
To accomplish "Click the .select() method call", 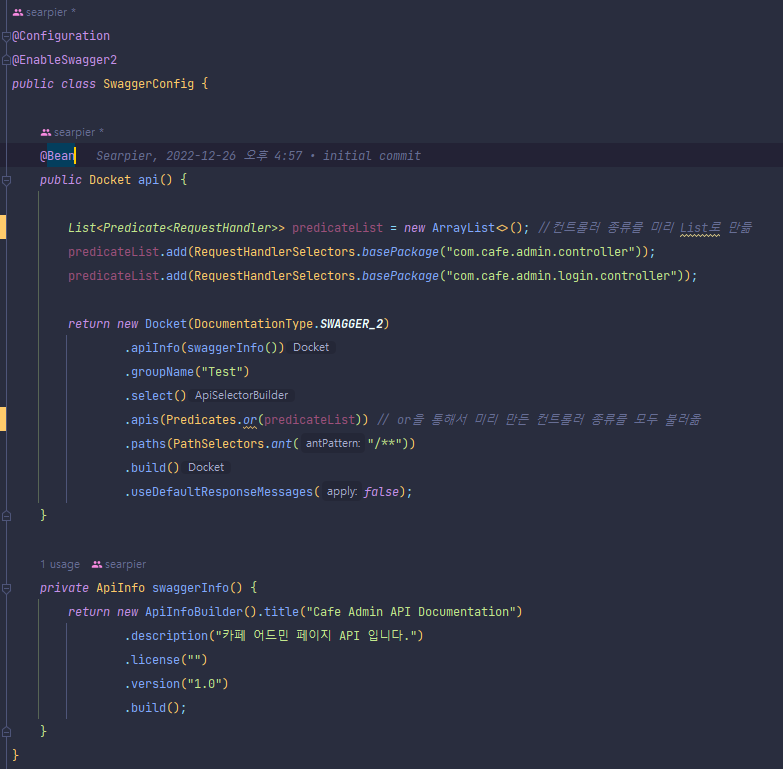I will [155, 396].
